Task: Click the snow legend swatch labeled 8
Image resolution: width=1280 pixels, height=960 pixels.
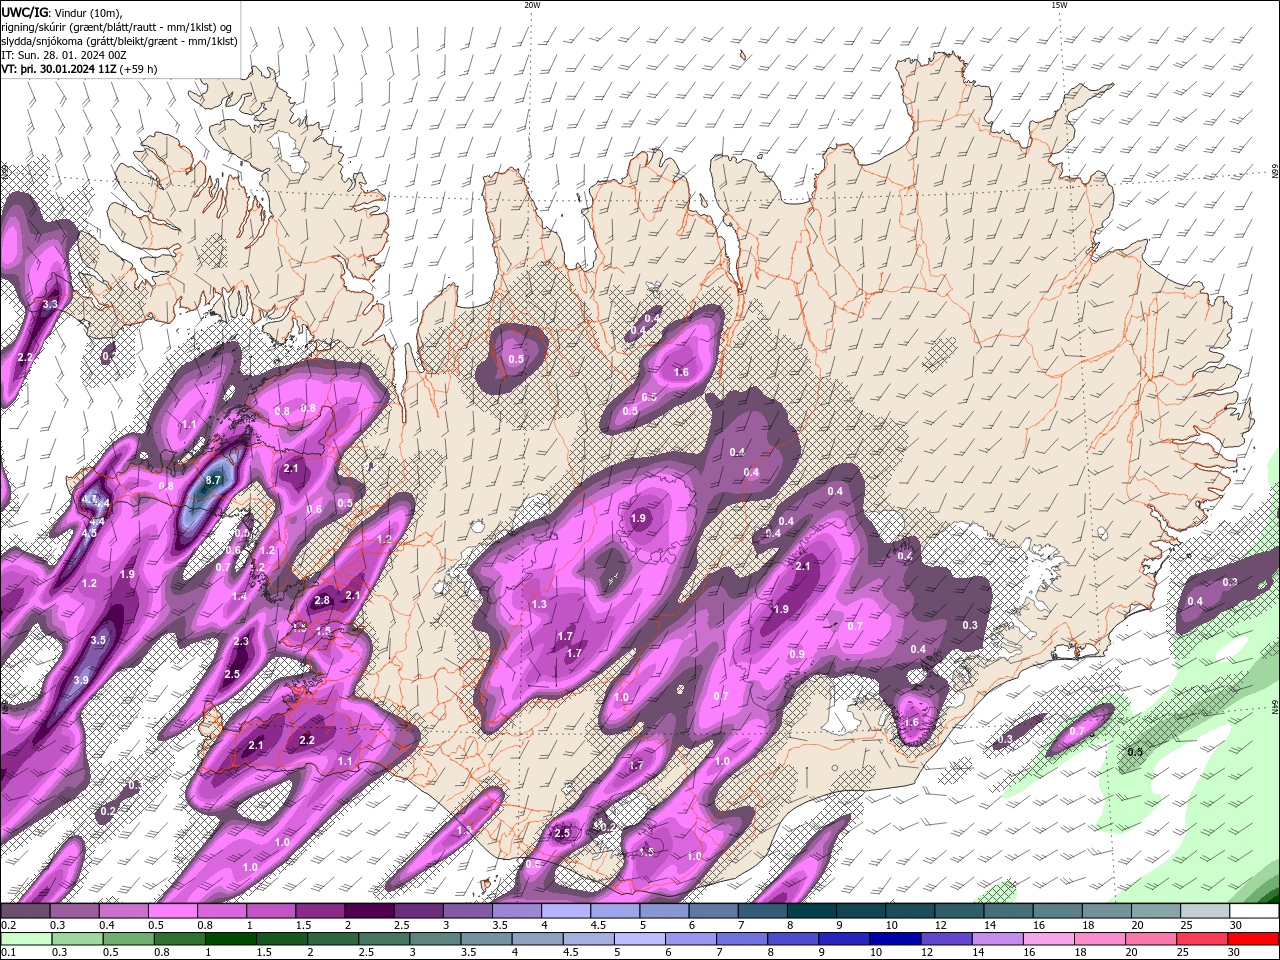Action: (811, 911)
